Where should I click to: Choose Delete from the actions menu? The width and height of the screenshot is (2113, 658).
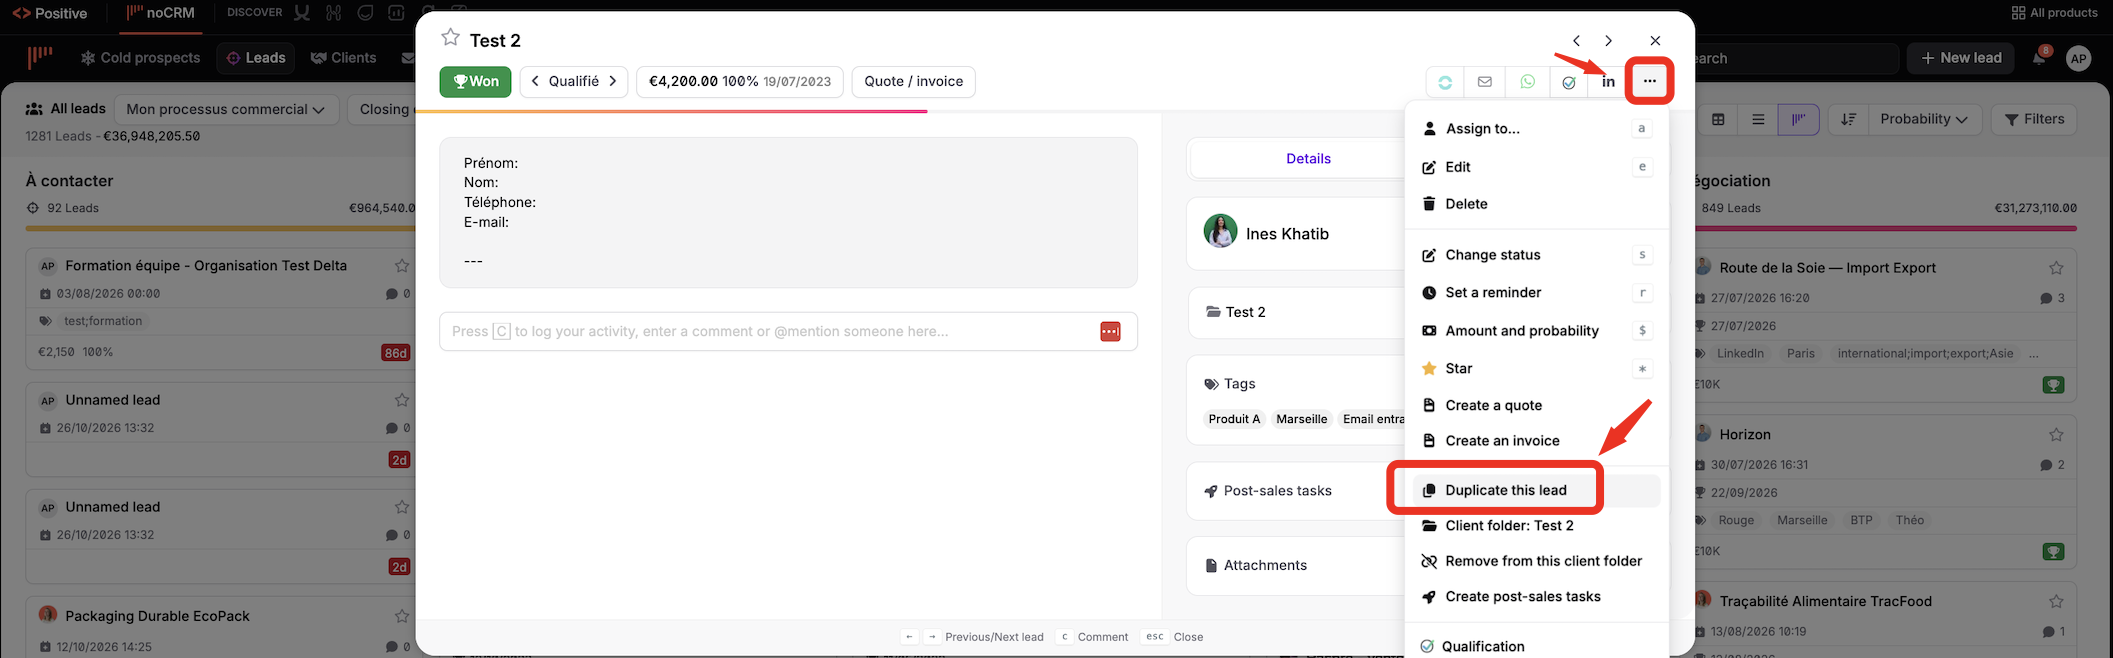click(1536, 204)
